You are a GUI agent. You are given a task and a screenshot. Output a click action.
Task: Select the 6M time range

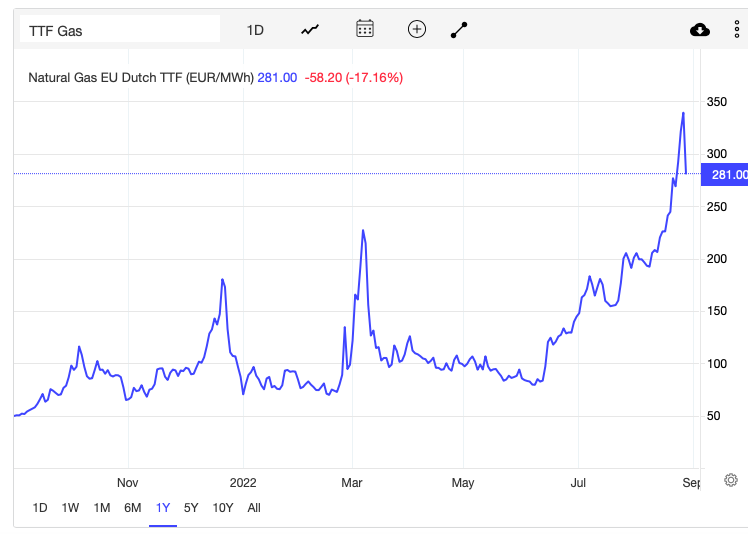(133, 508)
